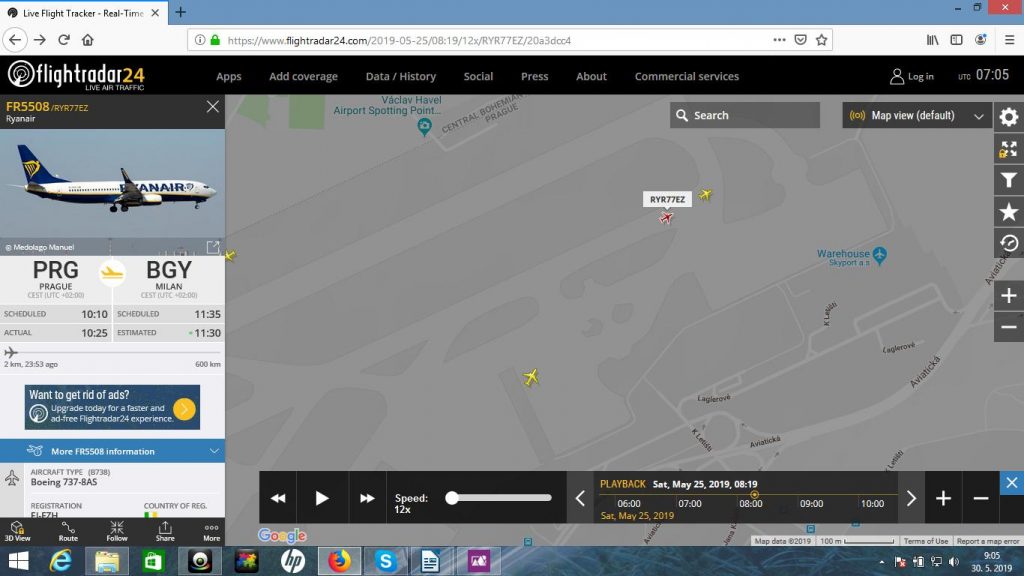
Task: Select the yellow aircraft next to RYR77EZ
Action: pyautogui.click(x=705, y=195)
